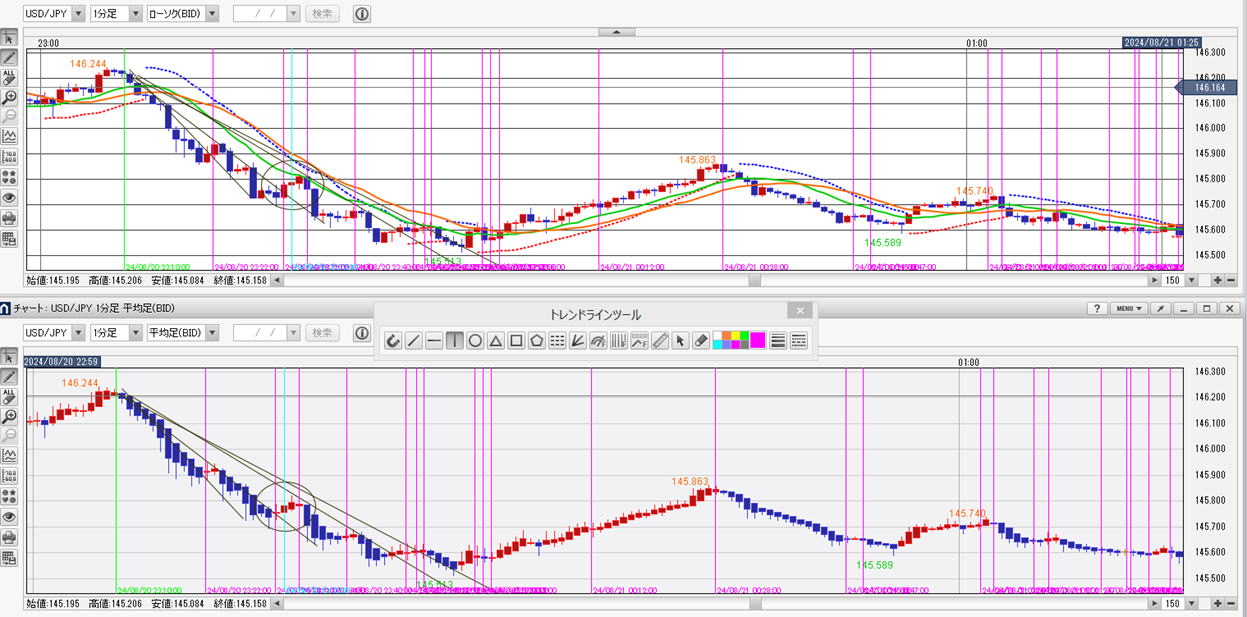The width and height of the screenshot is (1247, 617).
Task: Select the magenta color swatch
Action: pyautogui.click(x=757, y=341)
